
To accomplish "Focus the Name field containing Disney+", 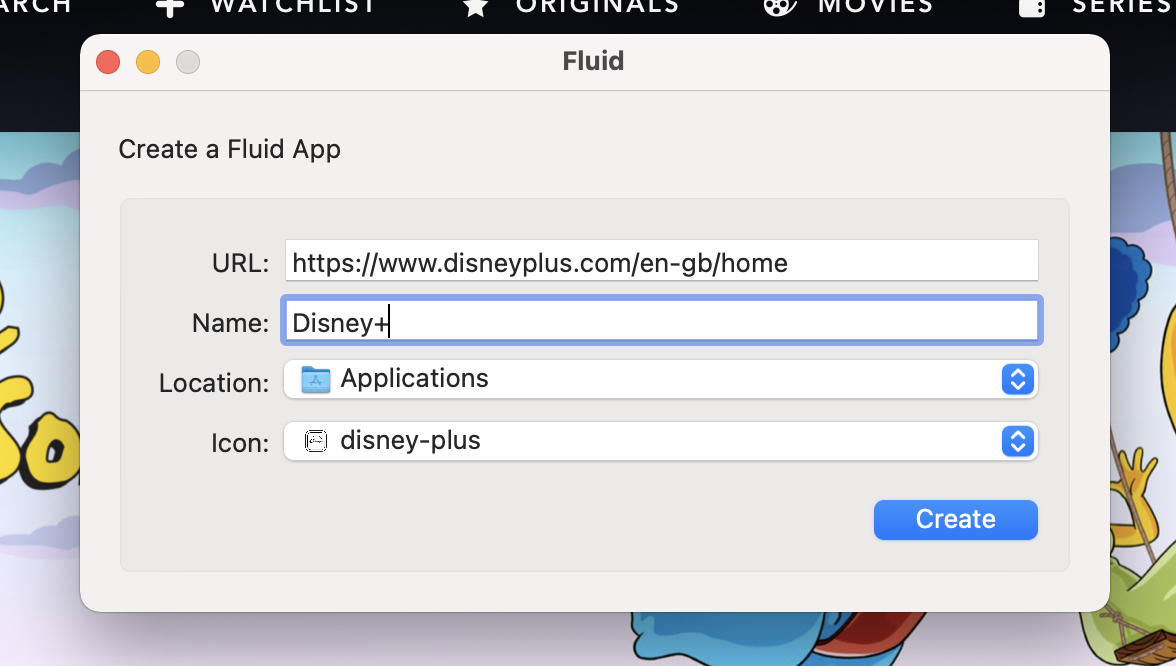I will tap(660, 322).
